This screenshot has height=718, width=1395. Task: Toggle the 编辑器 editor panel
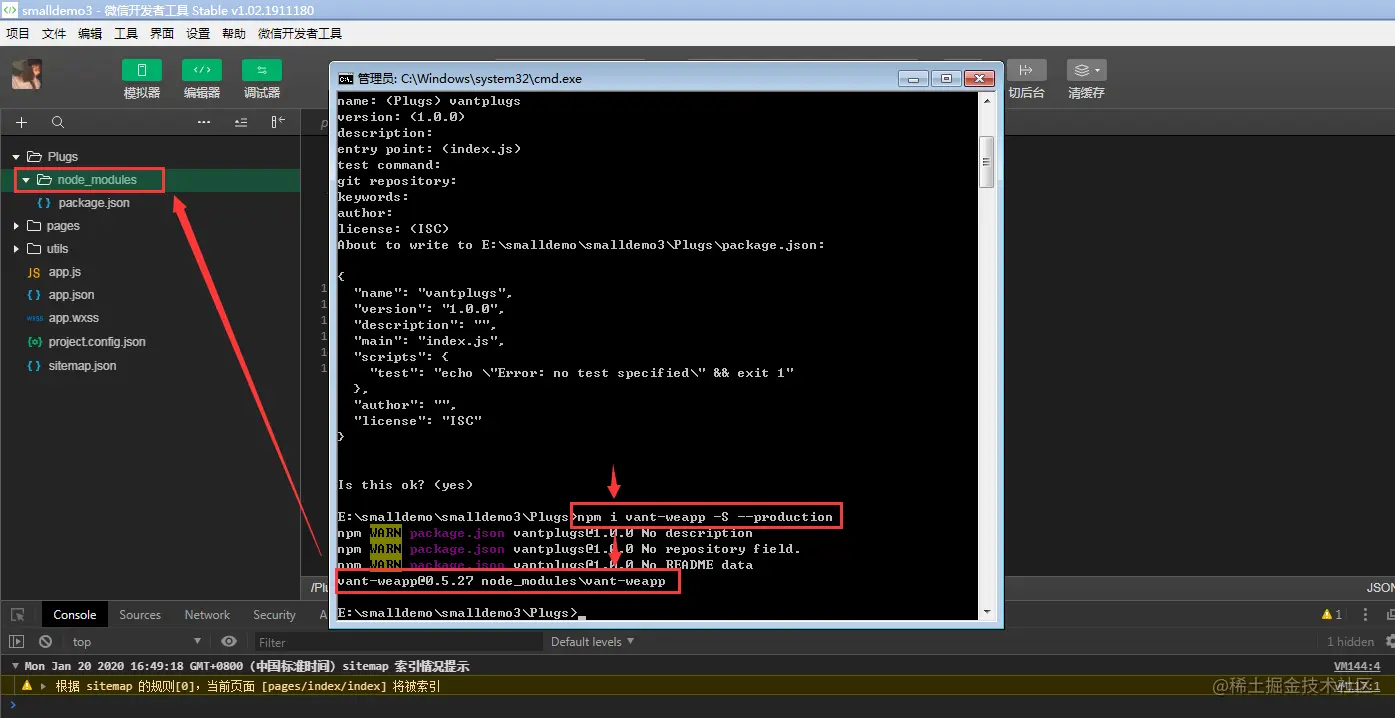click(201, 70)
